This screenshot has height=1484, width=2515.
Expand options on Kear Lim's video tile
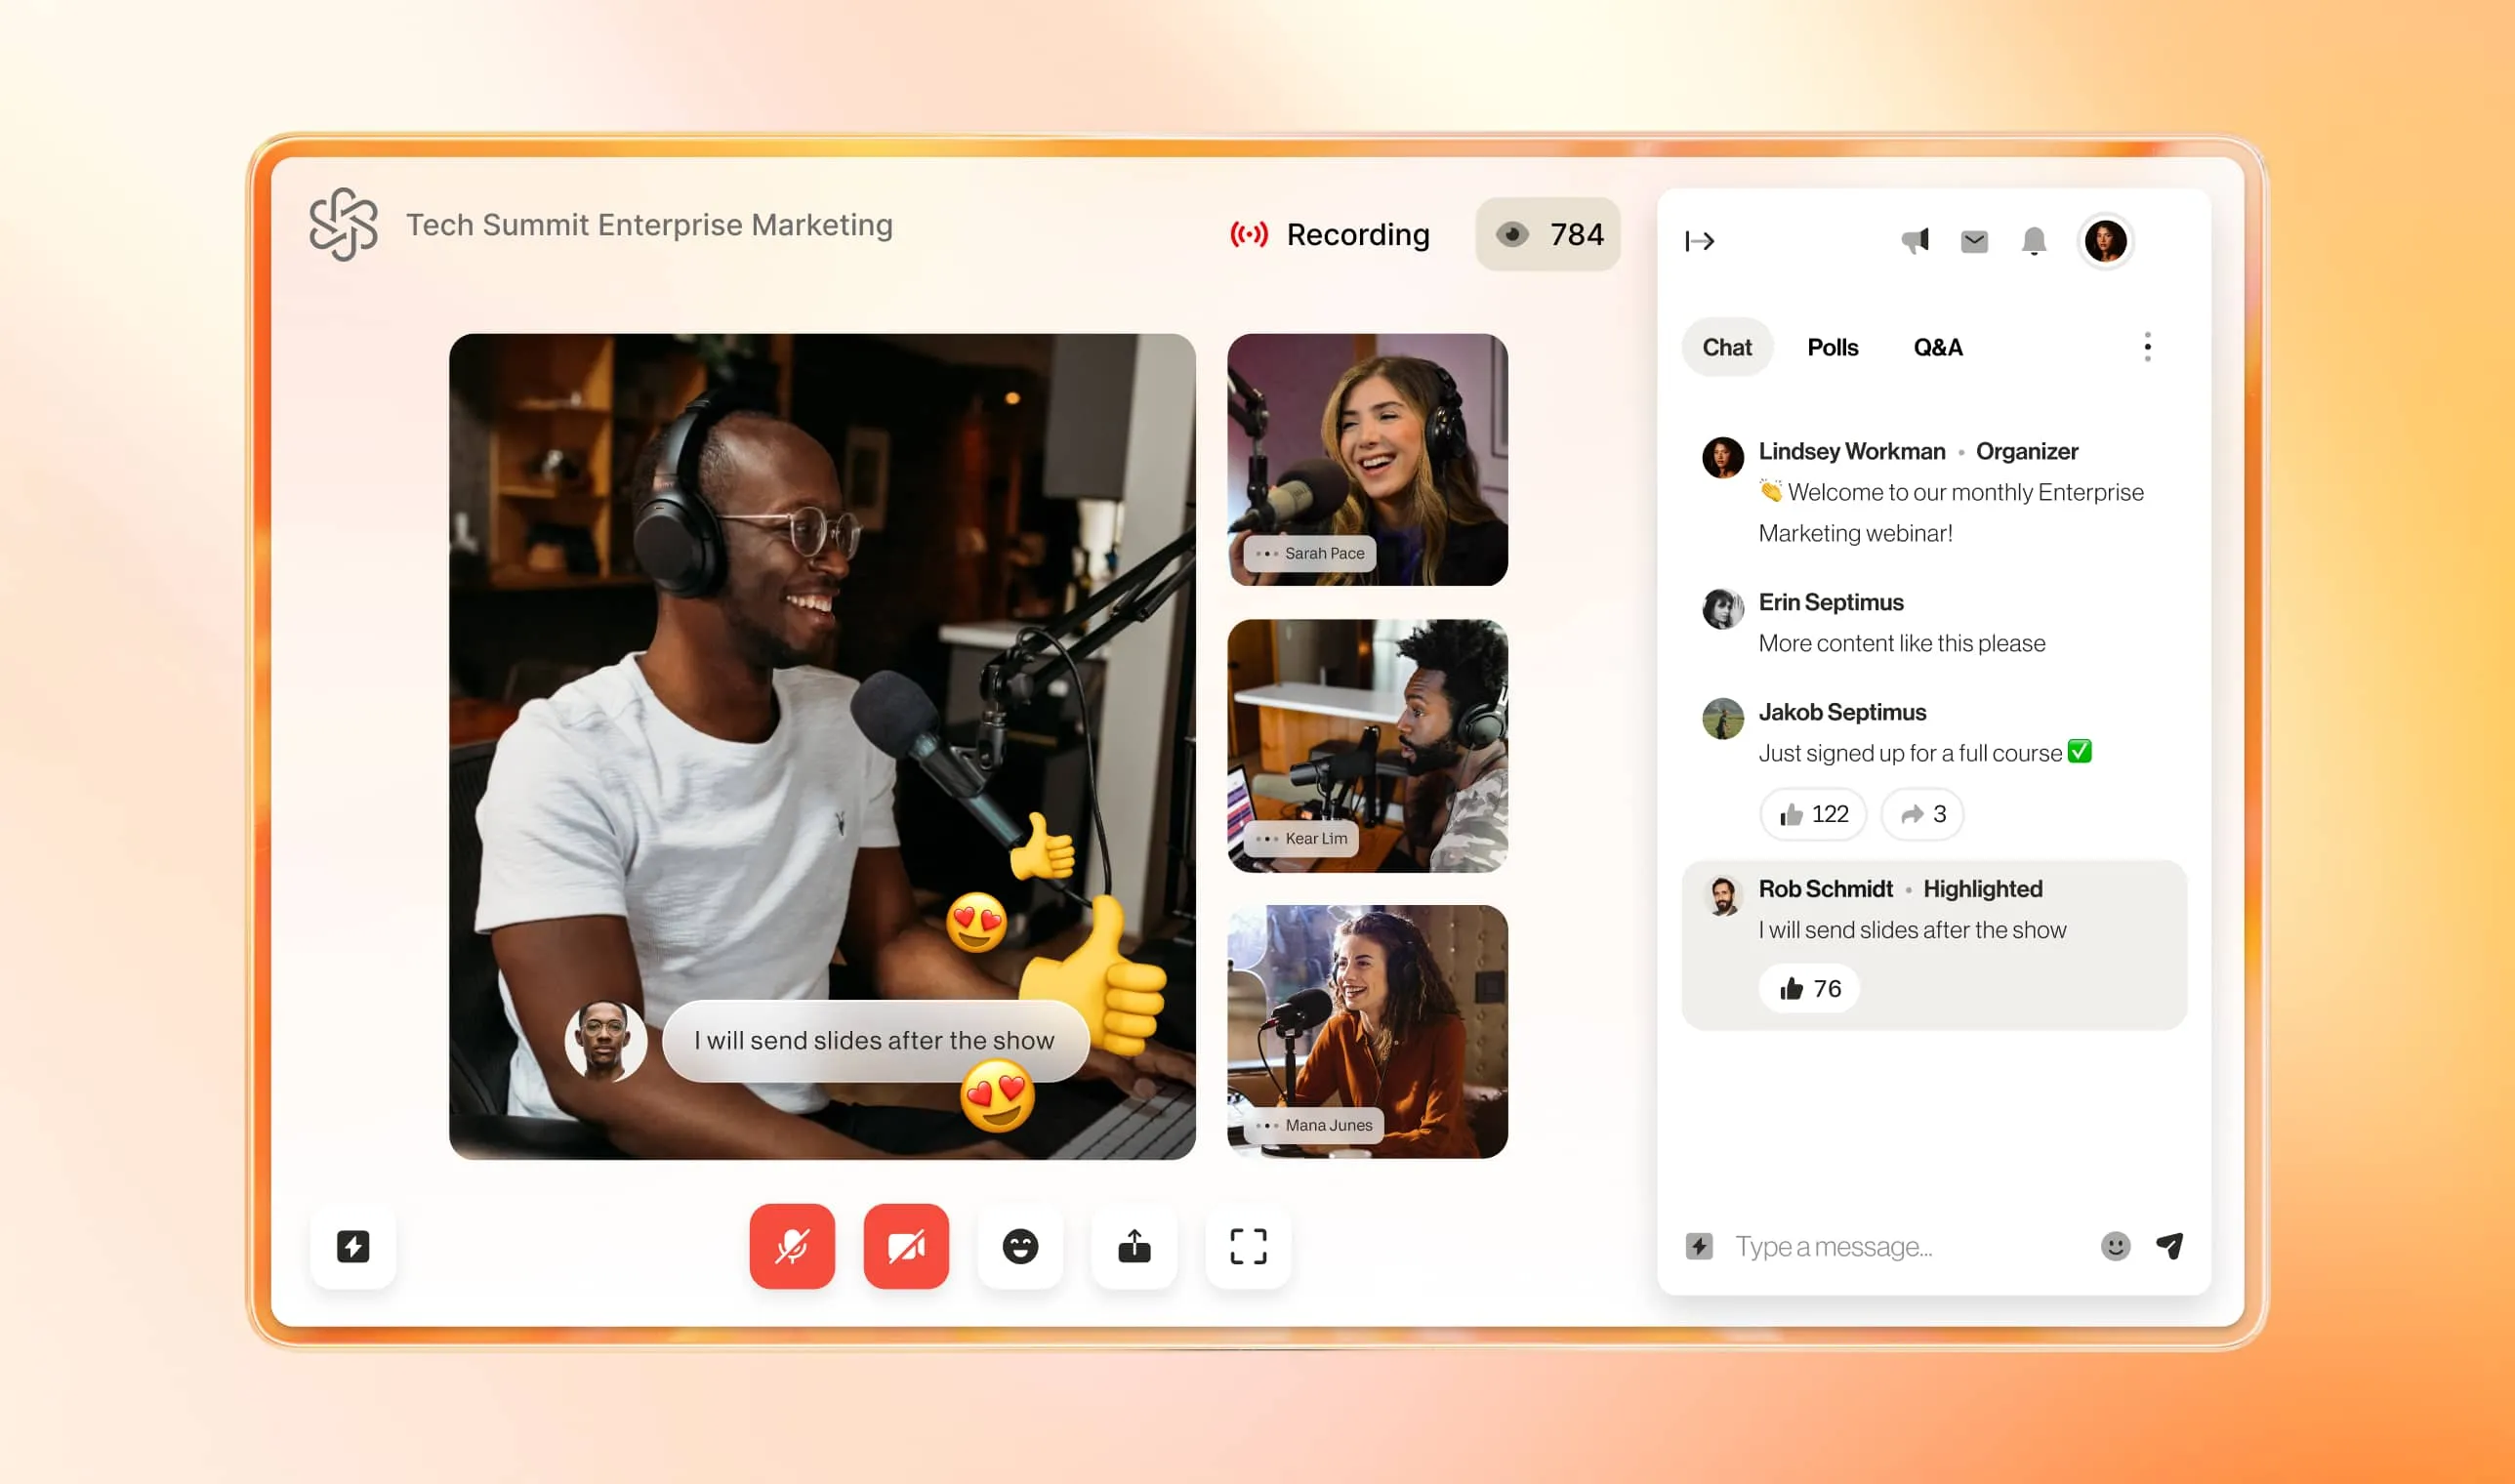pos(1267,839)
